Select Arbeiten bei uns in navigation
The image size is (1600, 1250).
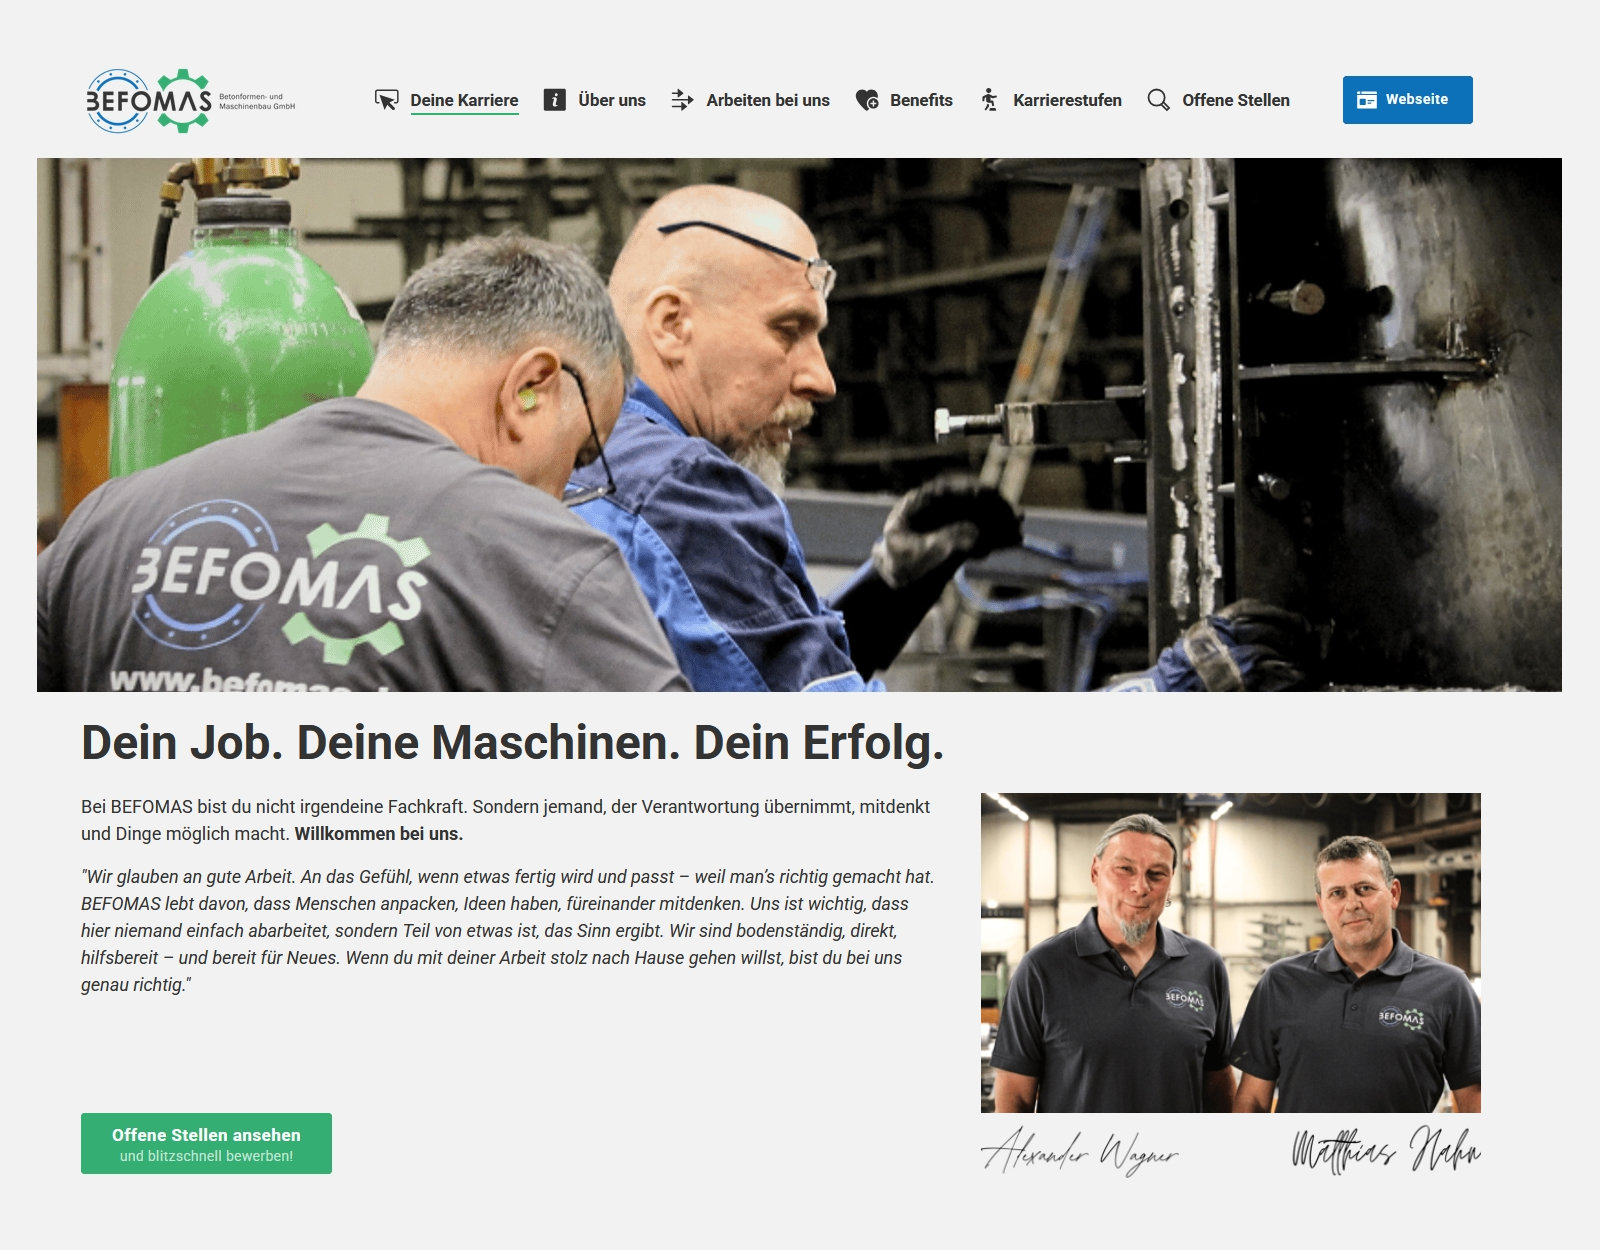click(768, 100)
